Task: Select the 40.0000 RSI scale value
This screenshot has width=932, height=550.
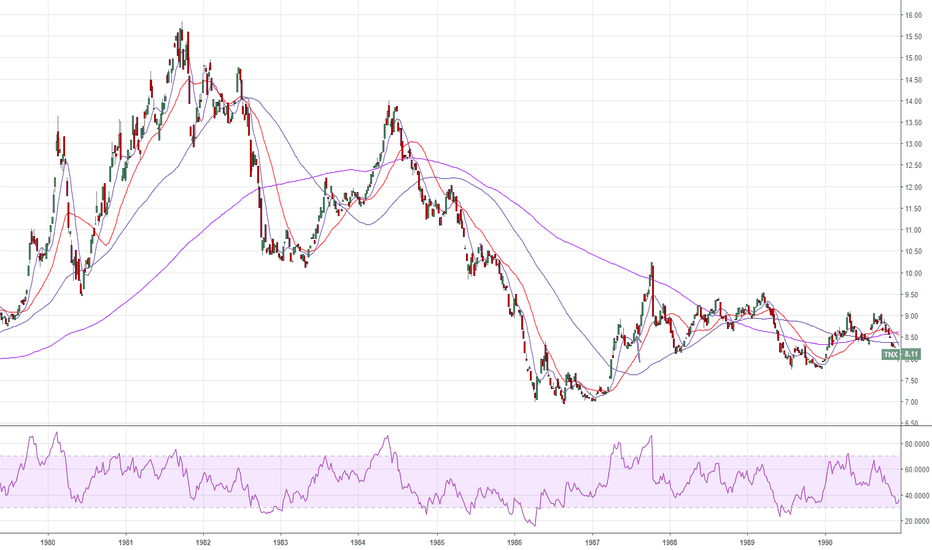Action: (917, 496)
